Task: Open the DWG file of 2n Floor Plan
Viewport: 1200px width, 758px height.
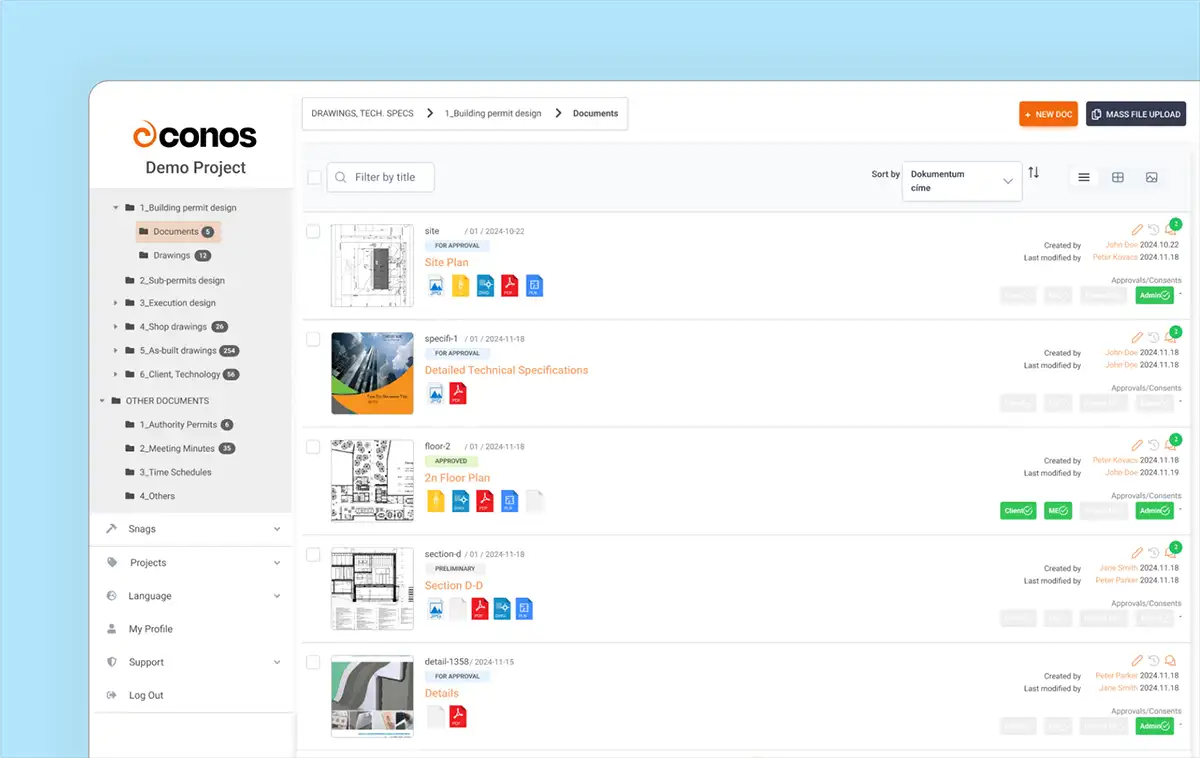Action: [x=460, y=501]
